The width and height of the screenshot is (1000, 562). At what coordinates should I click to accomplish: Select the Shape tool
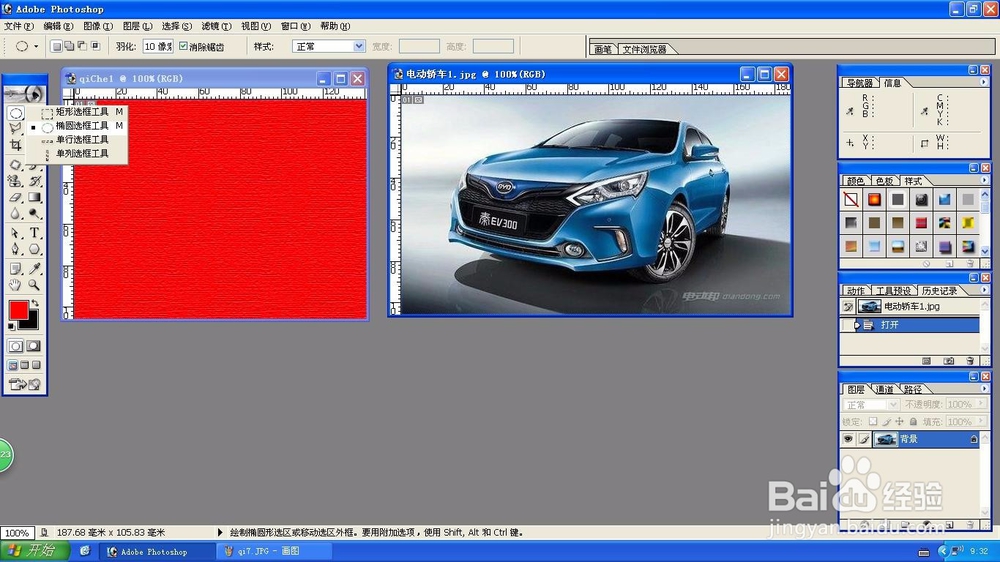(34, 249)
